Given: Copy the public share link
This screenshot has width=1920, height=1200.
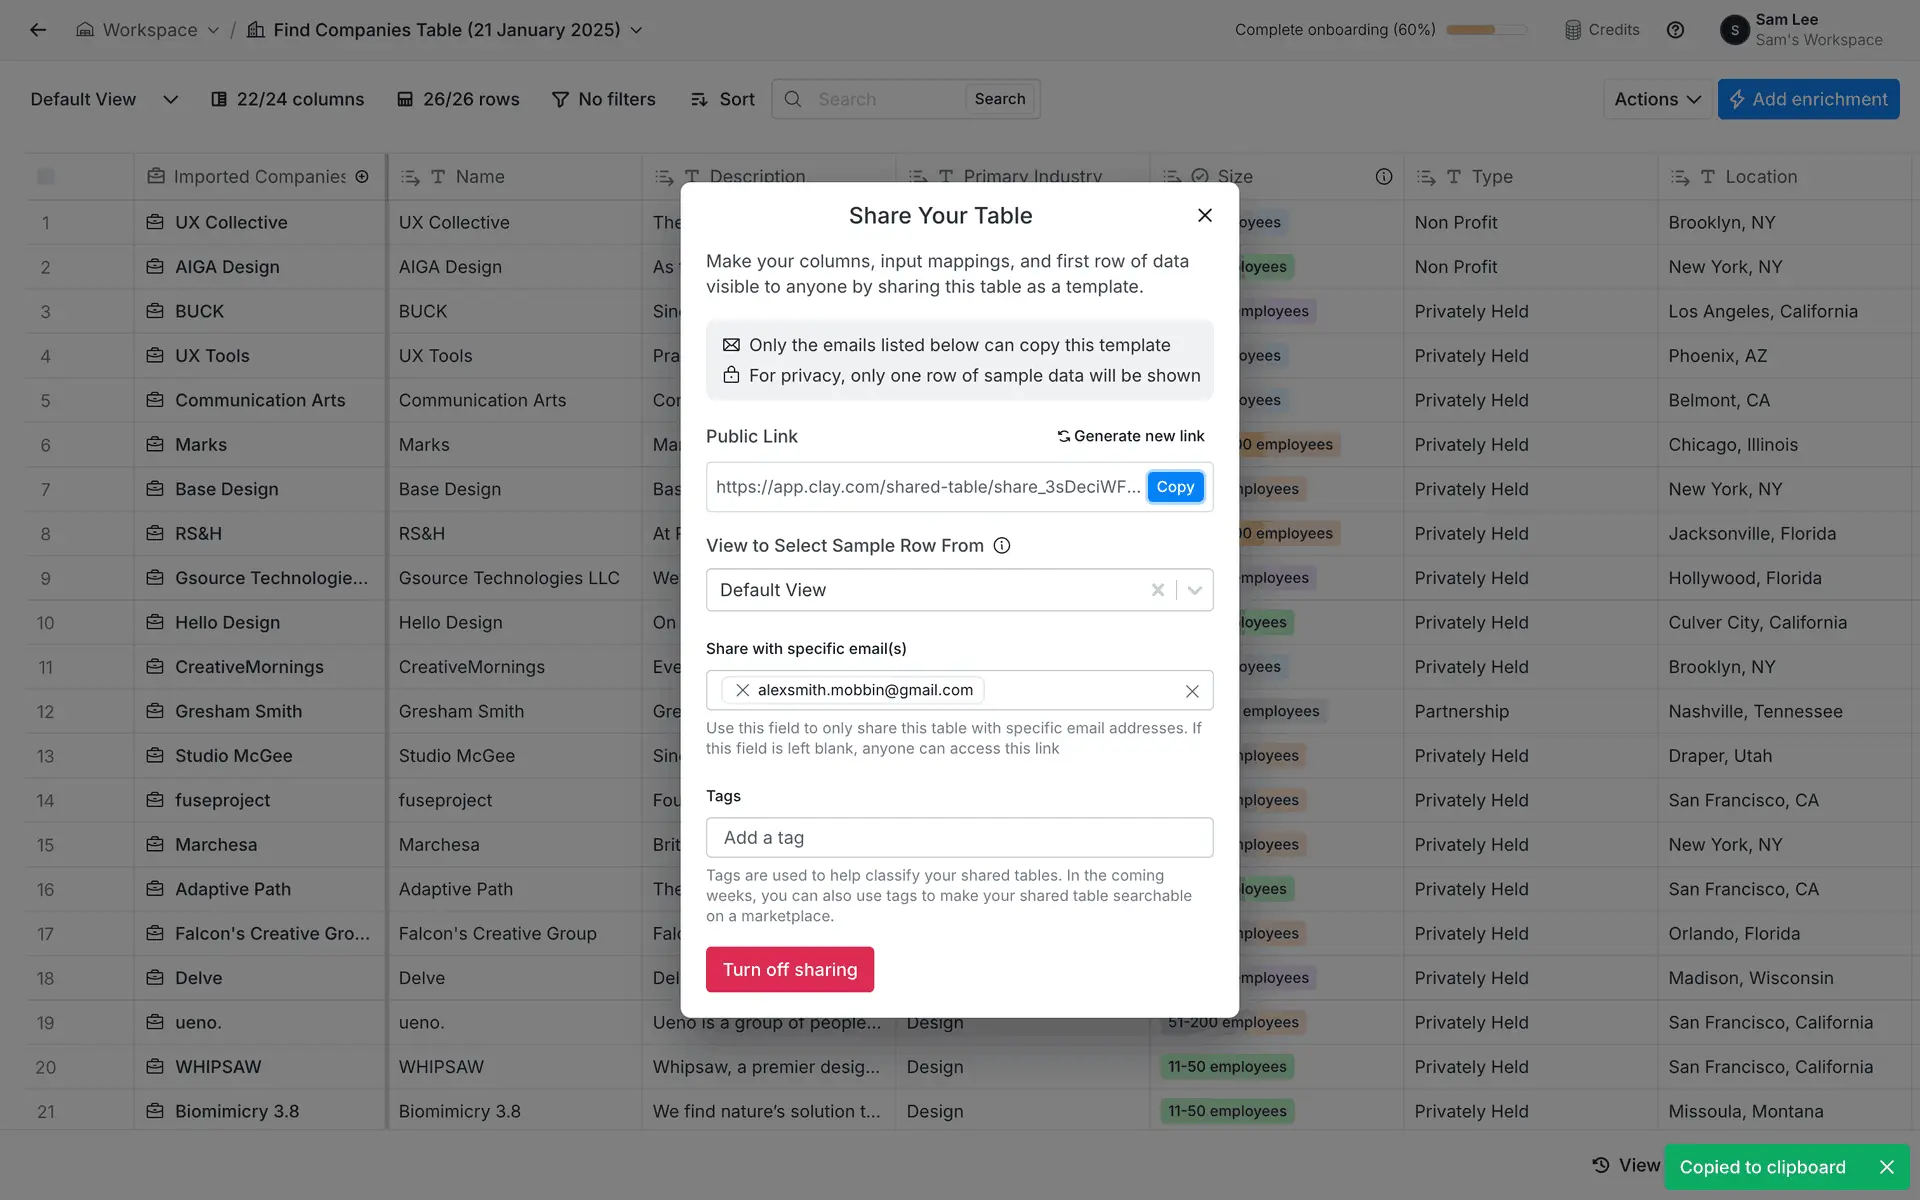Looking at the screenshot, I should pyautogui.click(x=1174, y=487).
